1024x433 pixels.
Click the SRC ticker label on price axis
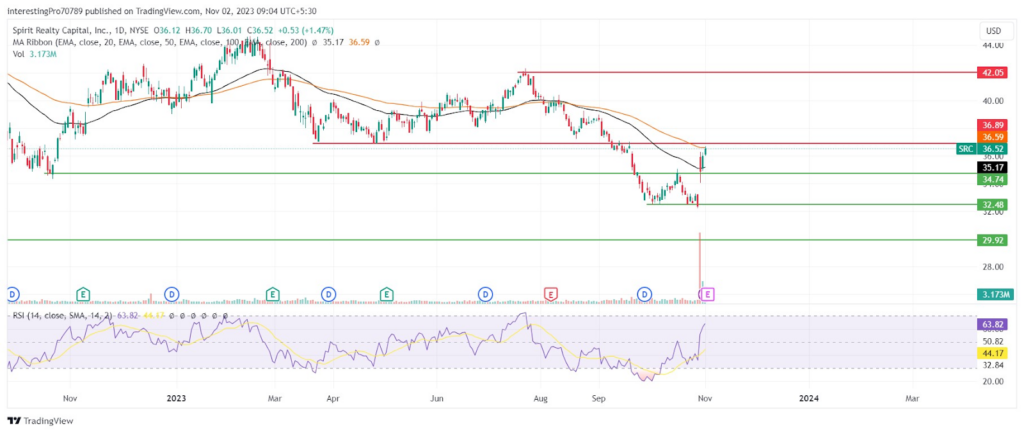[x=966, y=149]
